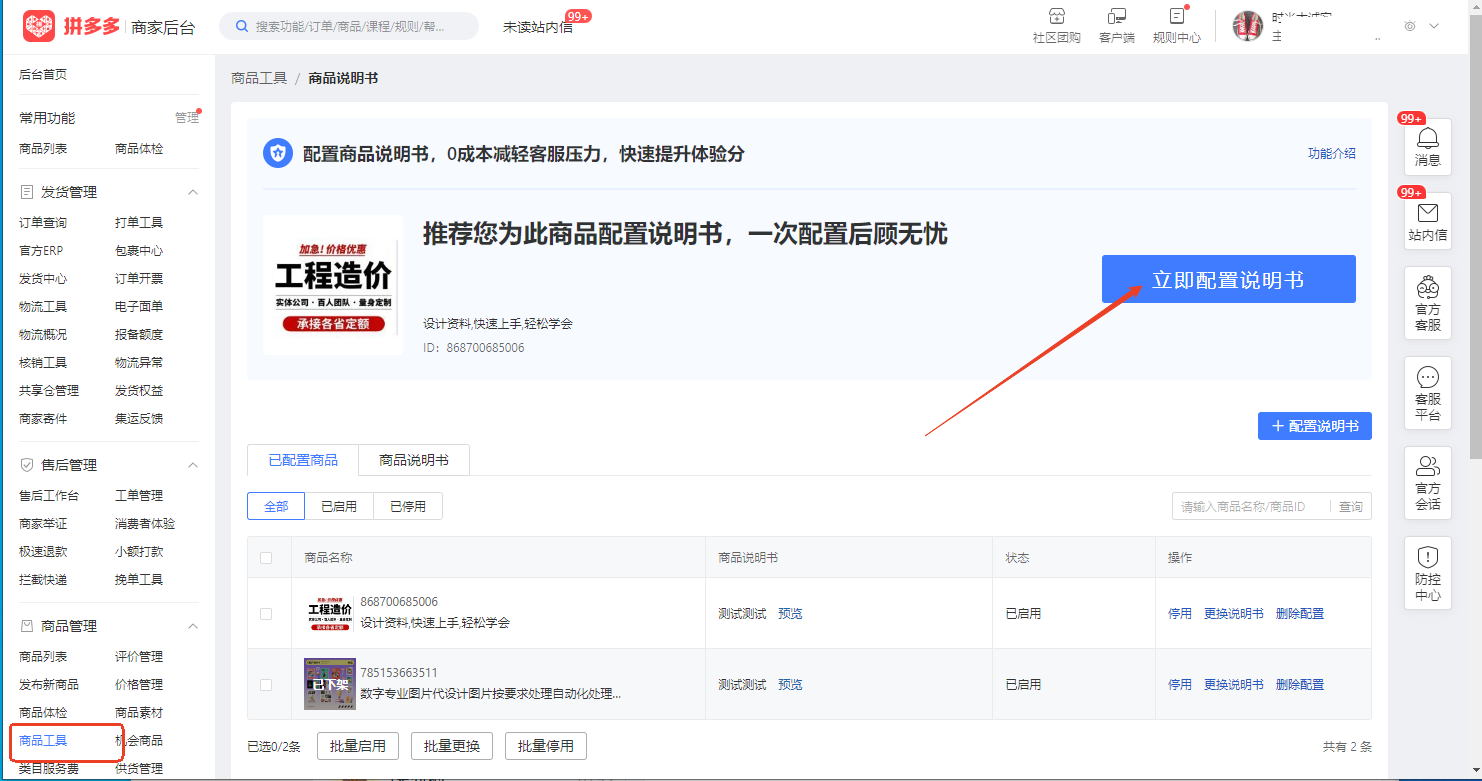Tick the checkbox for product 785153663511
1482x781 pixels.
click(266, 685)
